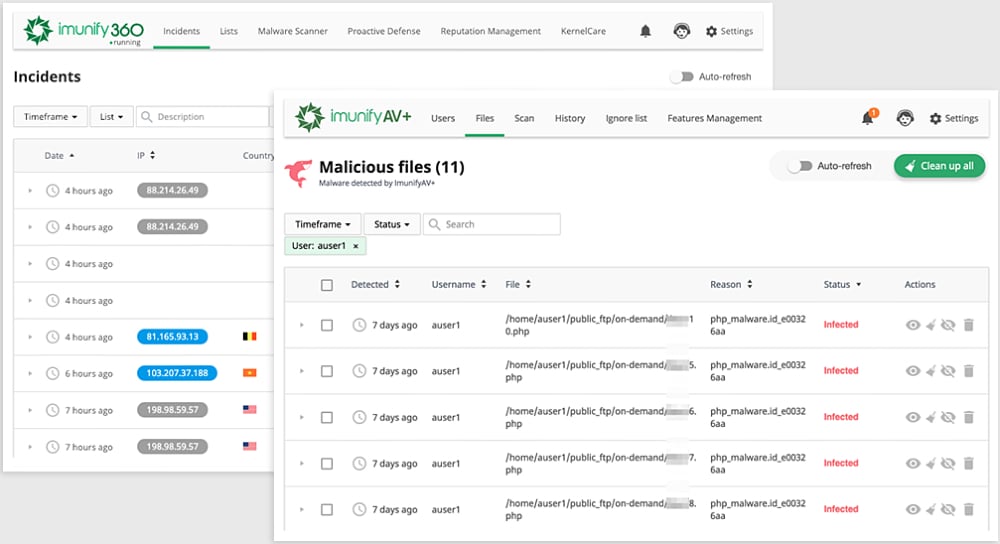Switch to the Scan tab in ImunifyAV+

pos(524,118)
